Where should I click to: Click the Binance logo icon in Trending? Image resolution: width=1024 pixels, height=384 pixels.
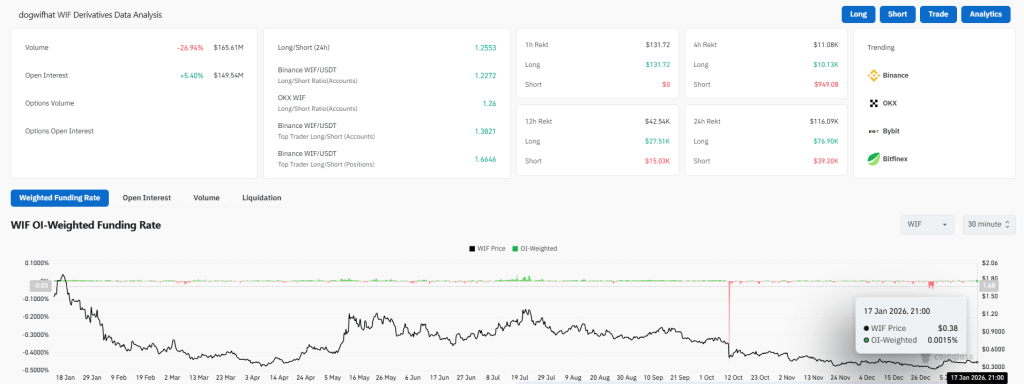coord(873,75)
